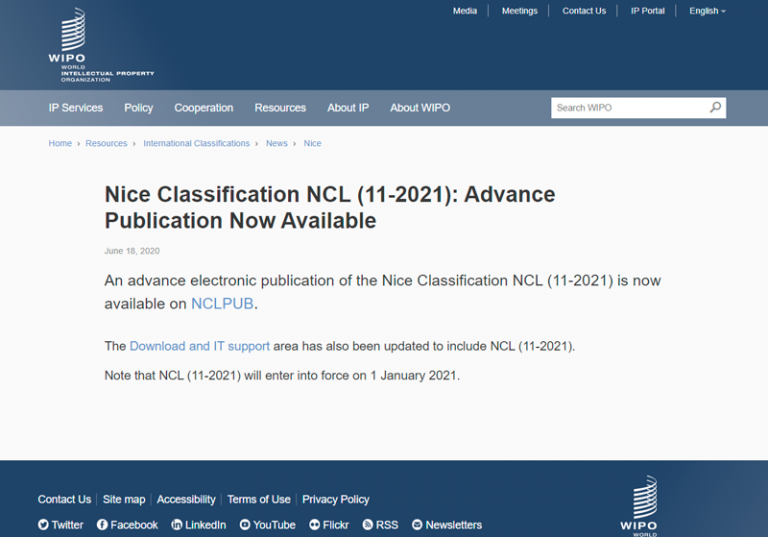Open the IP Services menu
This screenshot has height=537, width=768.
pos(76,108)
